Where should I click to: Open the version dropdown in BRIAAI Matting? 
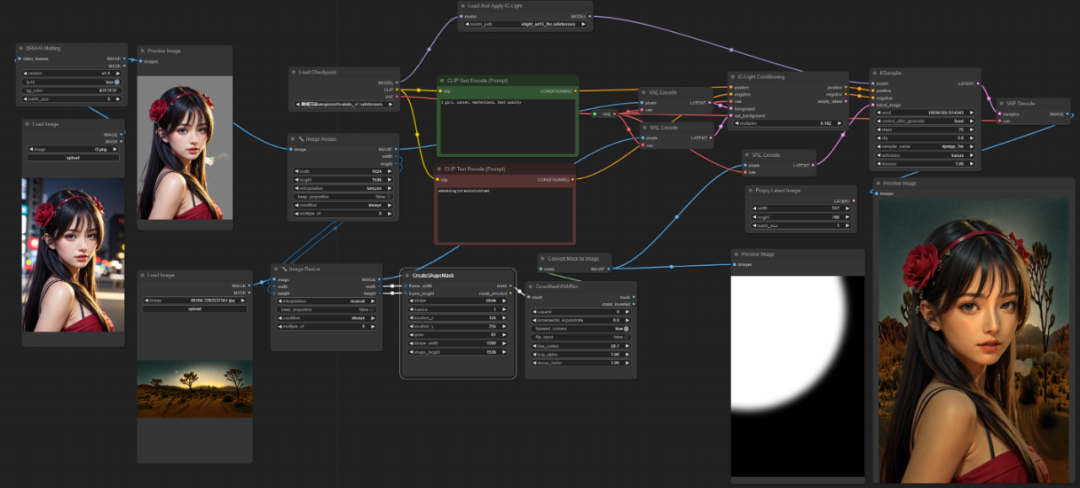point(70,72)
